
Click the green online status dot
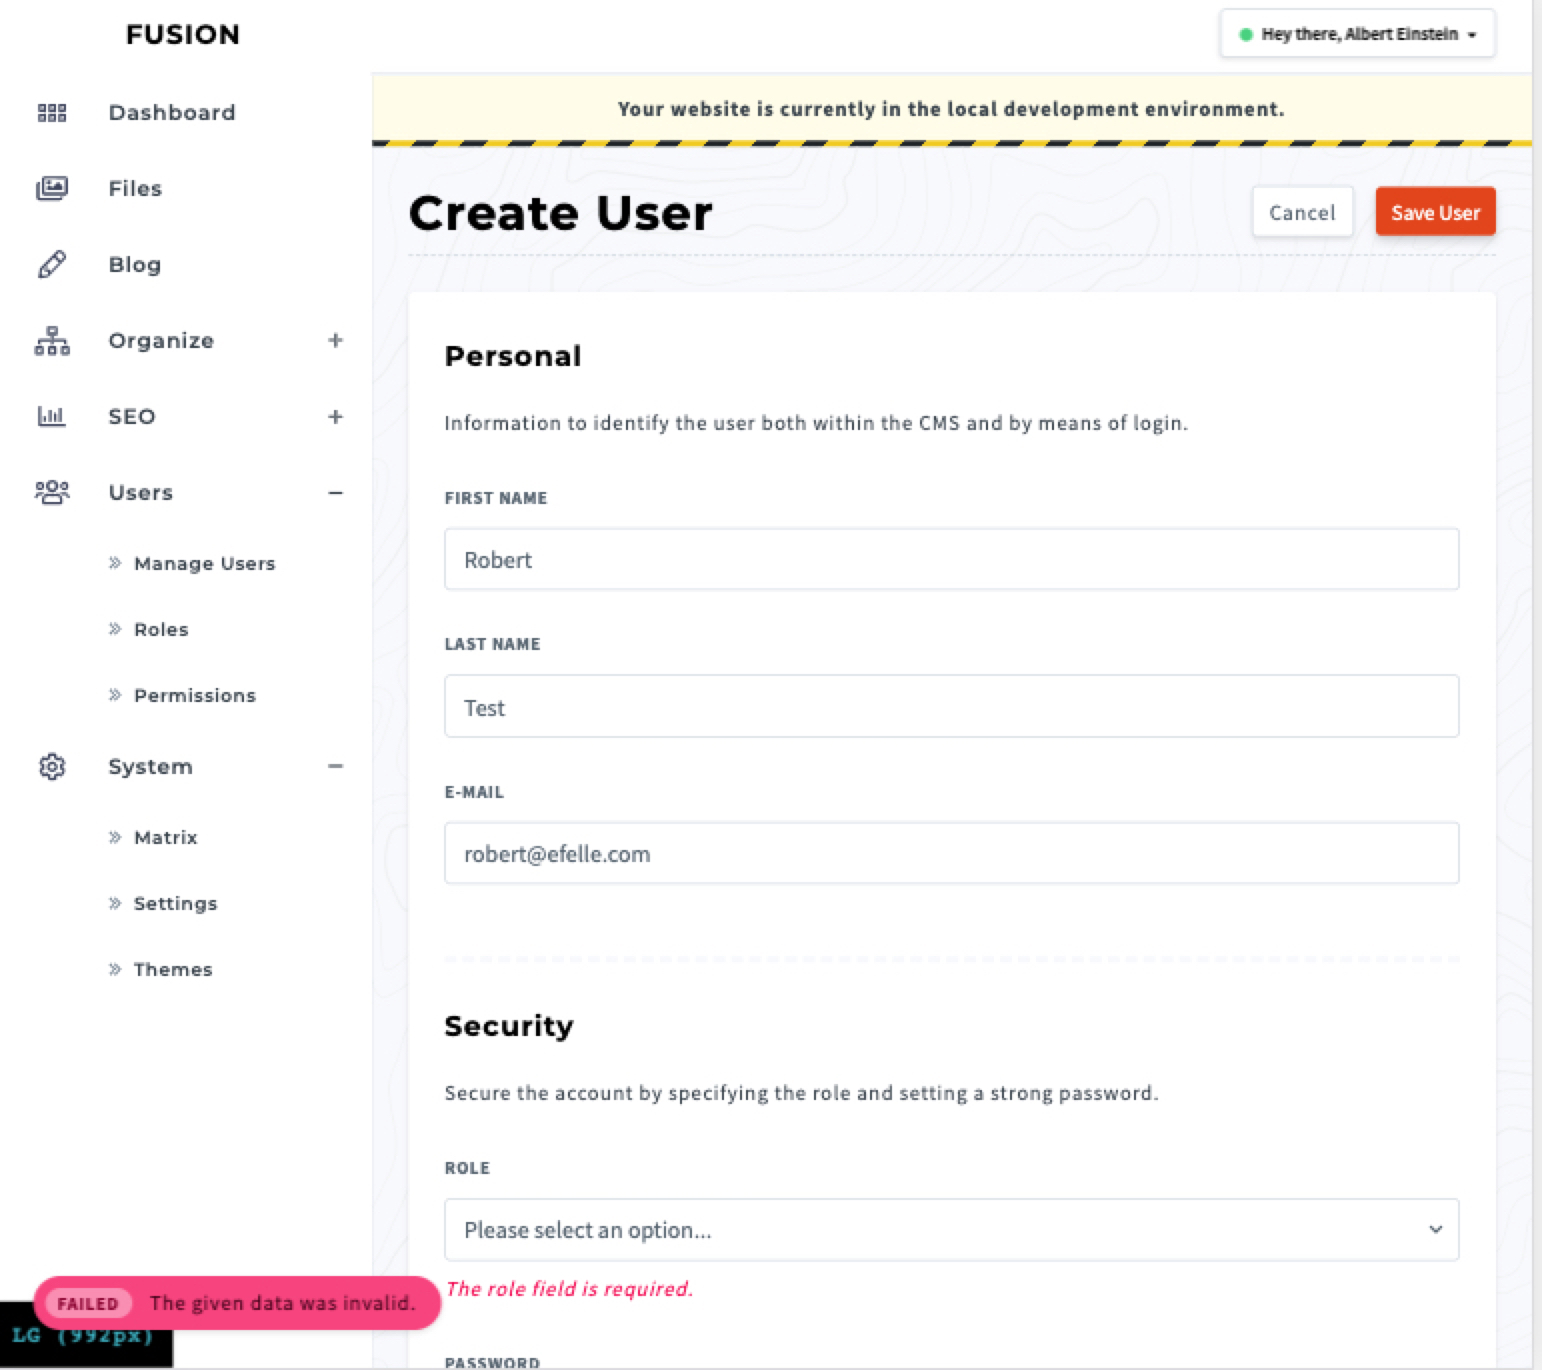(x=1246, y=33)
